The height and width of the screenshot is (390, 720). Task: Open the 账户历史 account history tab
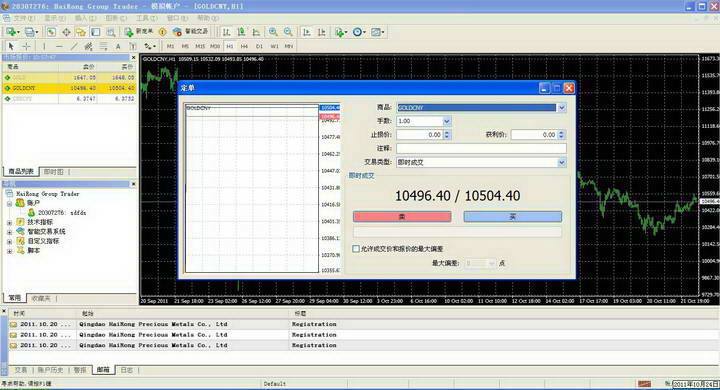click(51, 370)
